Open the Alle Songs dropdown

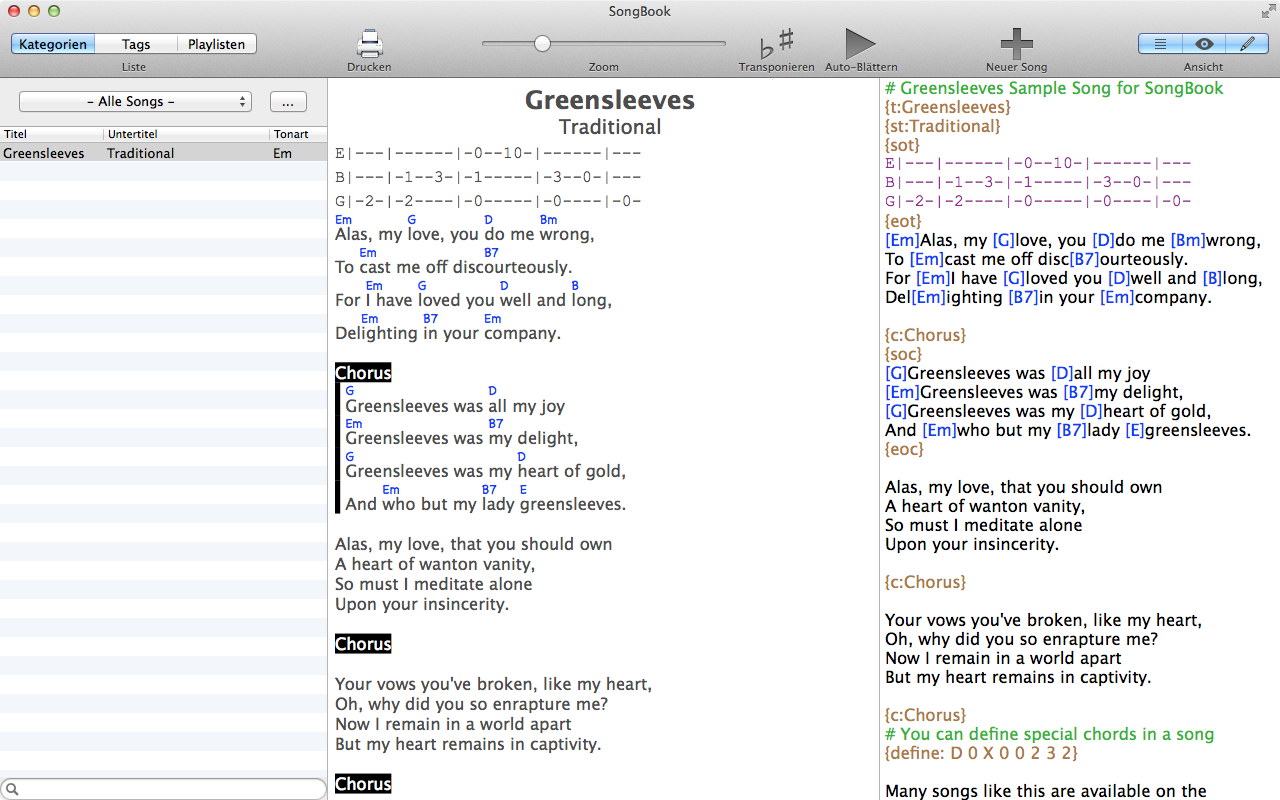135,102
